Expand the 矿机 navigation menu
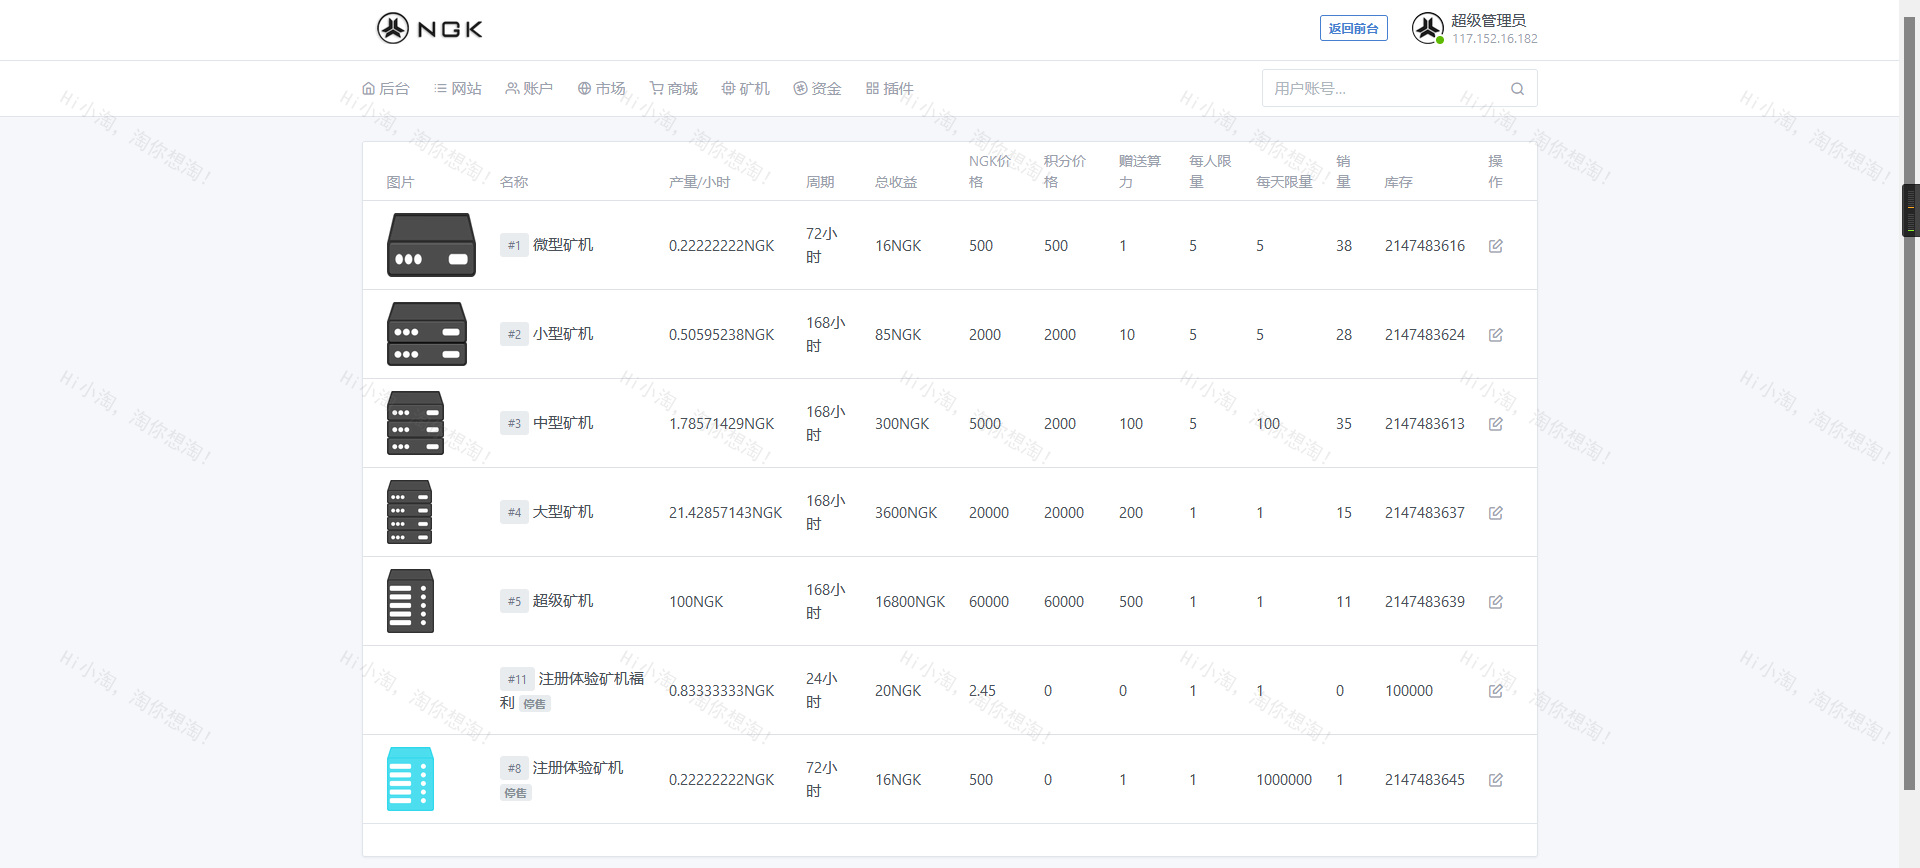 (x=746, y=89)
